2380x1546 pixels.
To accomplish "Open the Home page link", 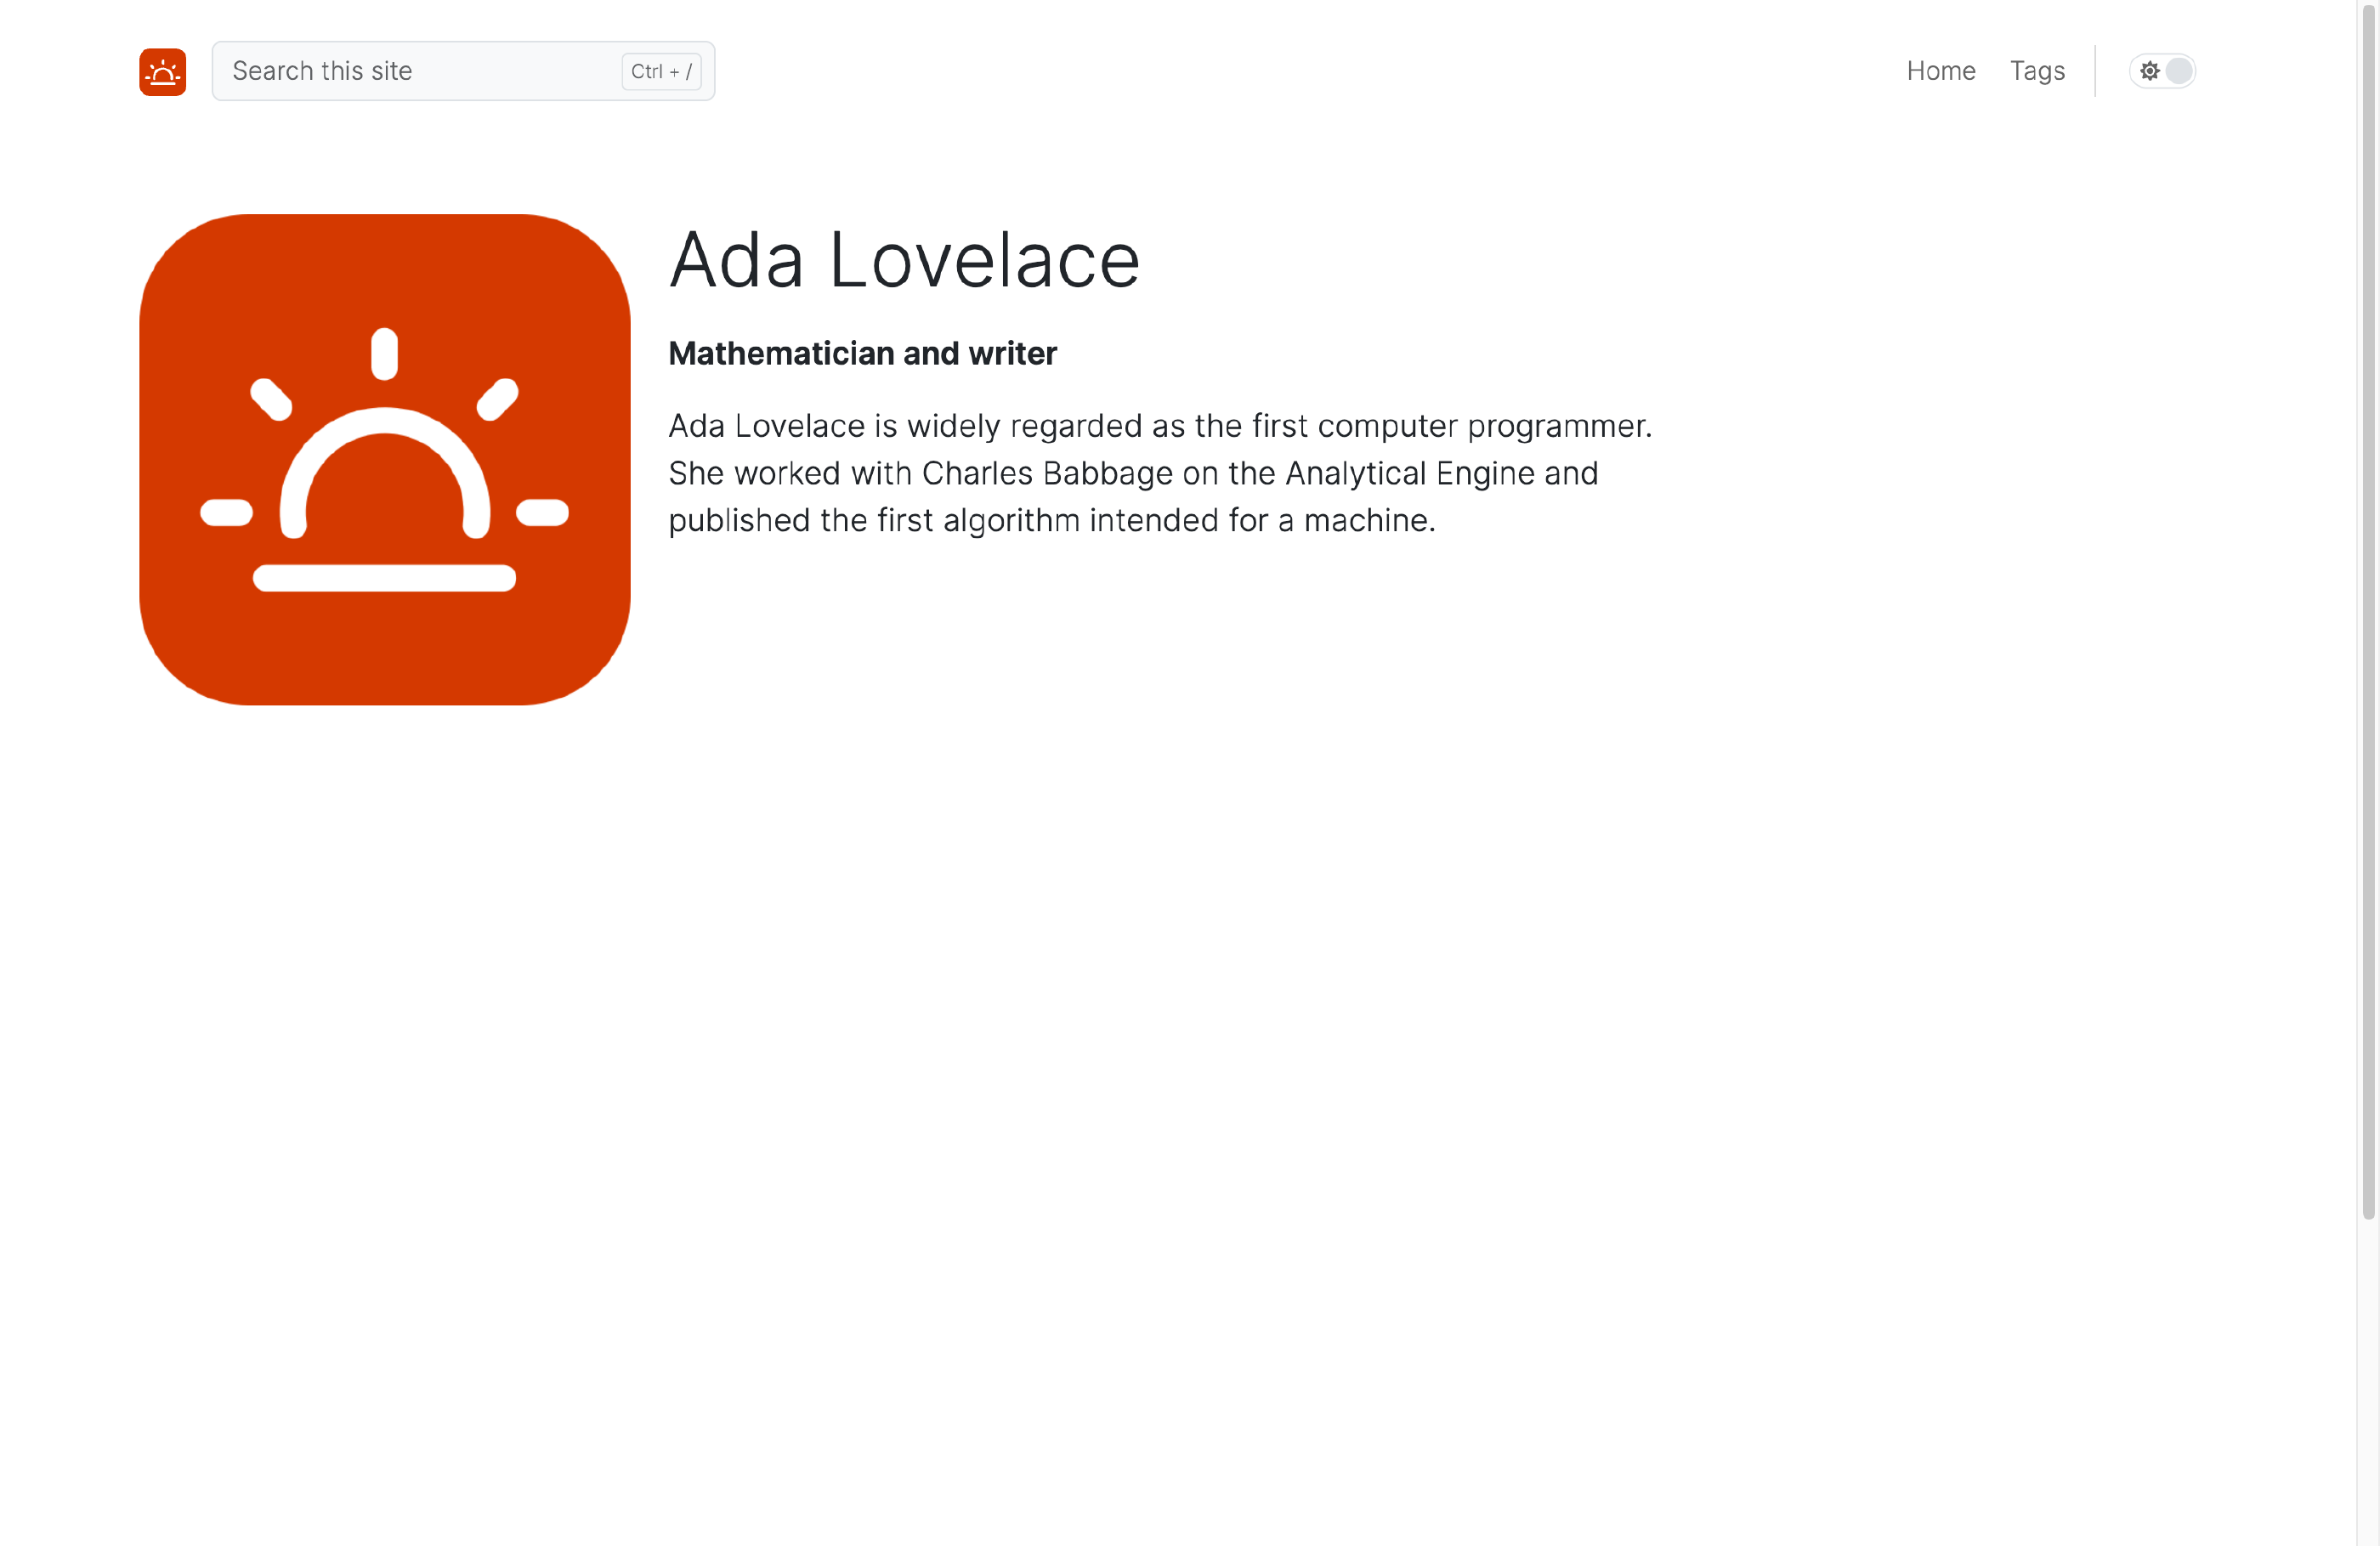I will pyautogui.click(x=1941, y=71).
